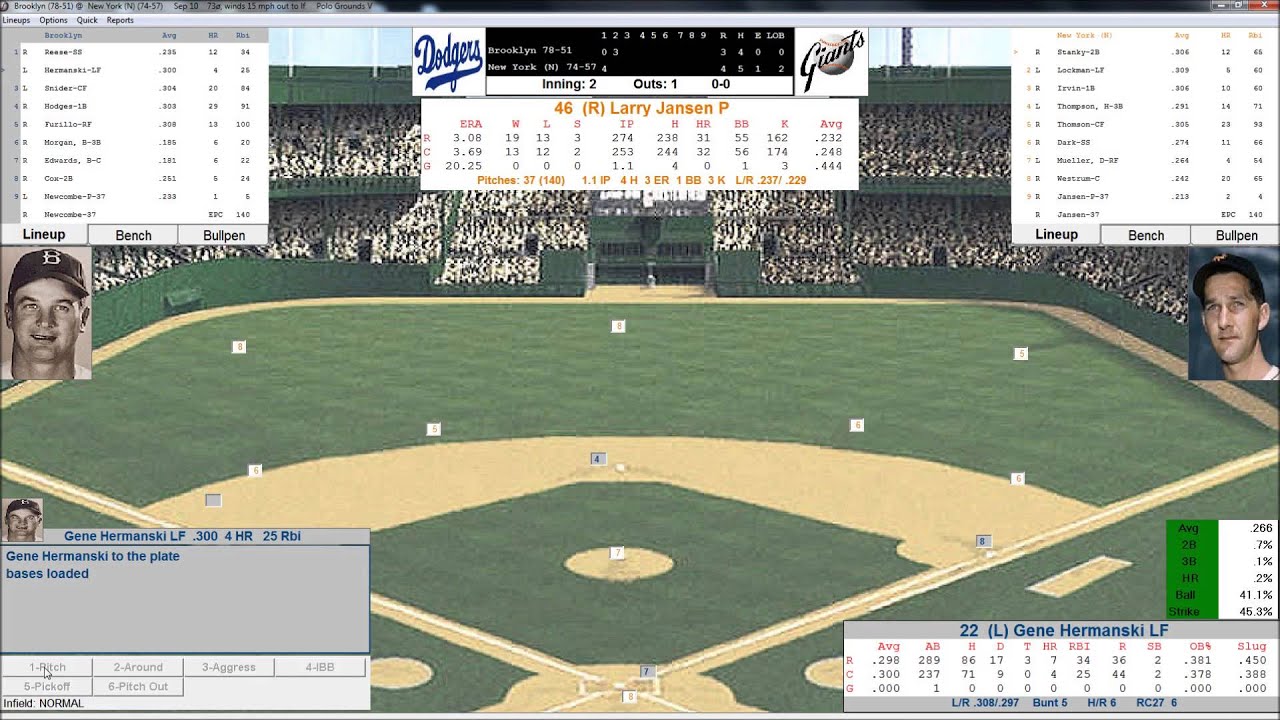Click the 2-Around button

click(138, 667)
